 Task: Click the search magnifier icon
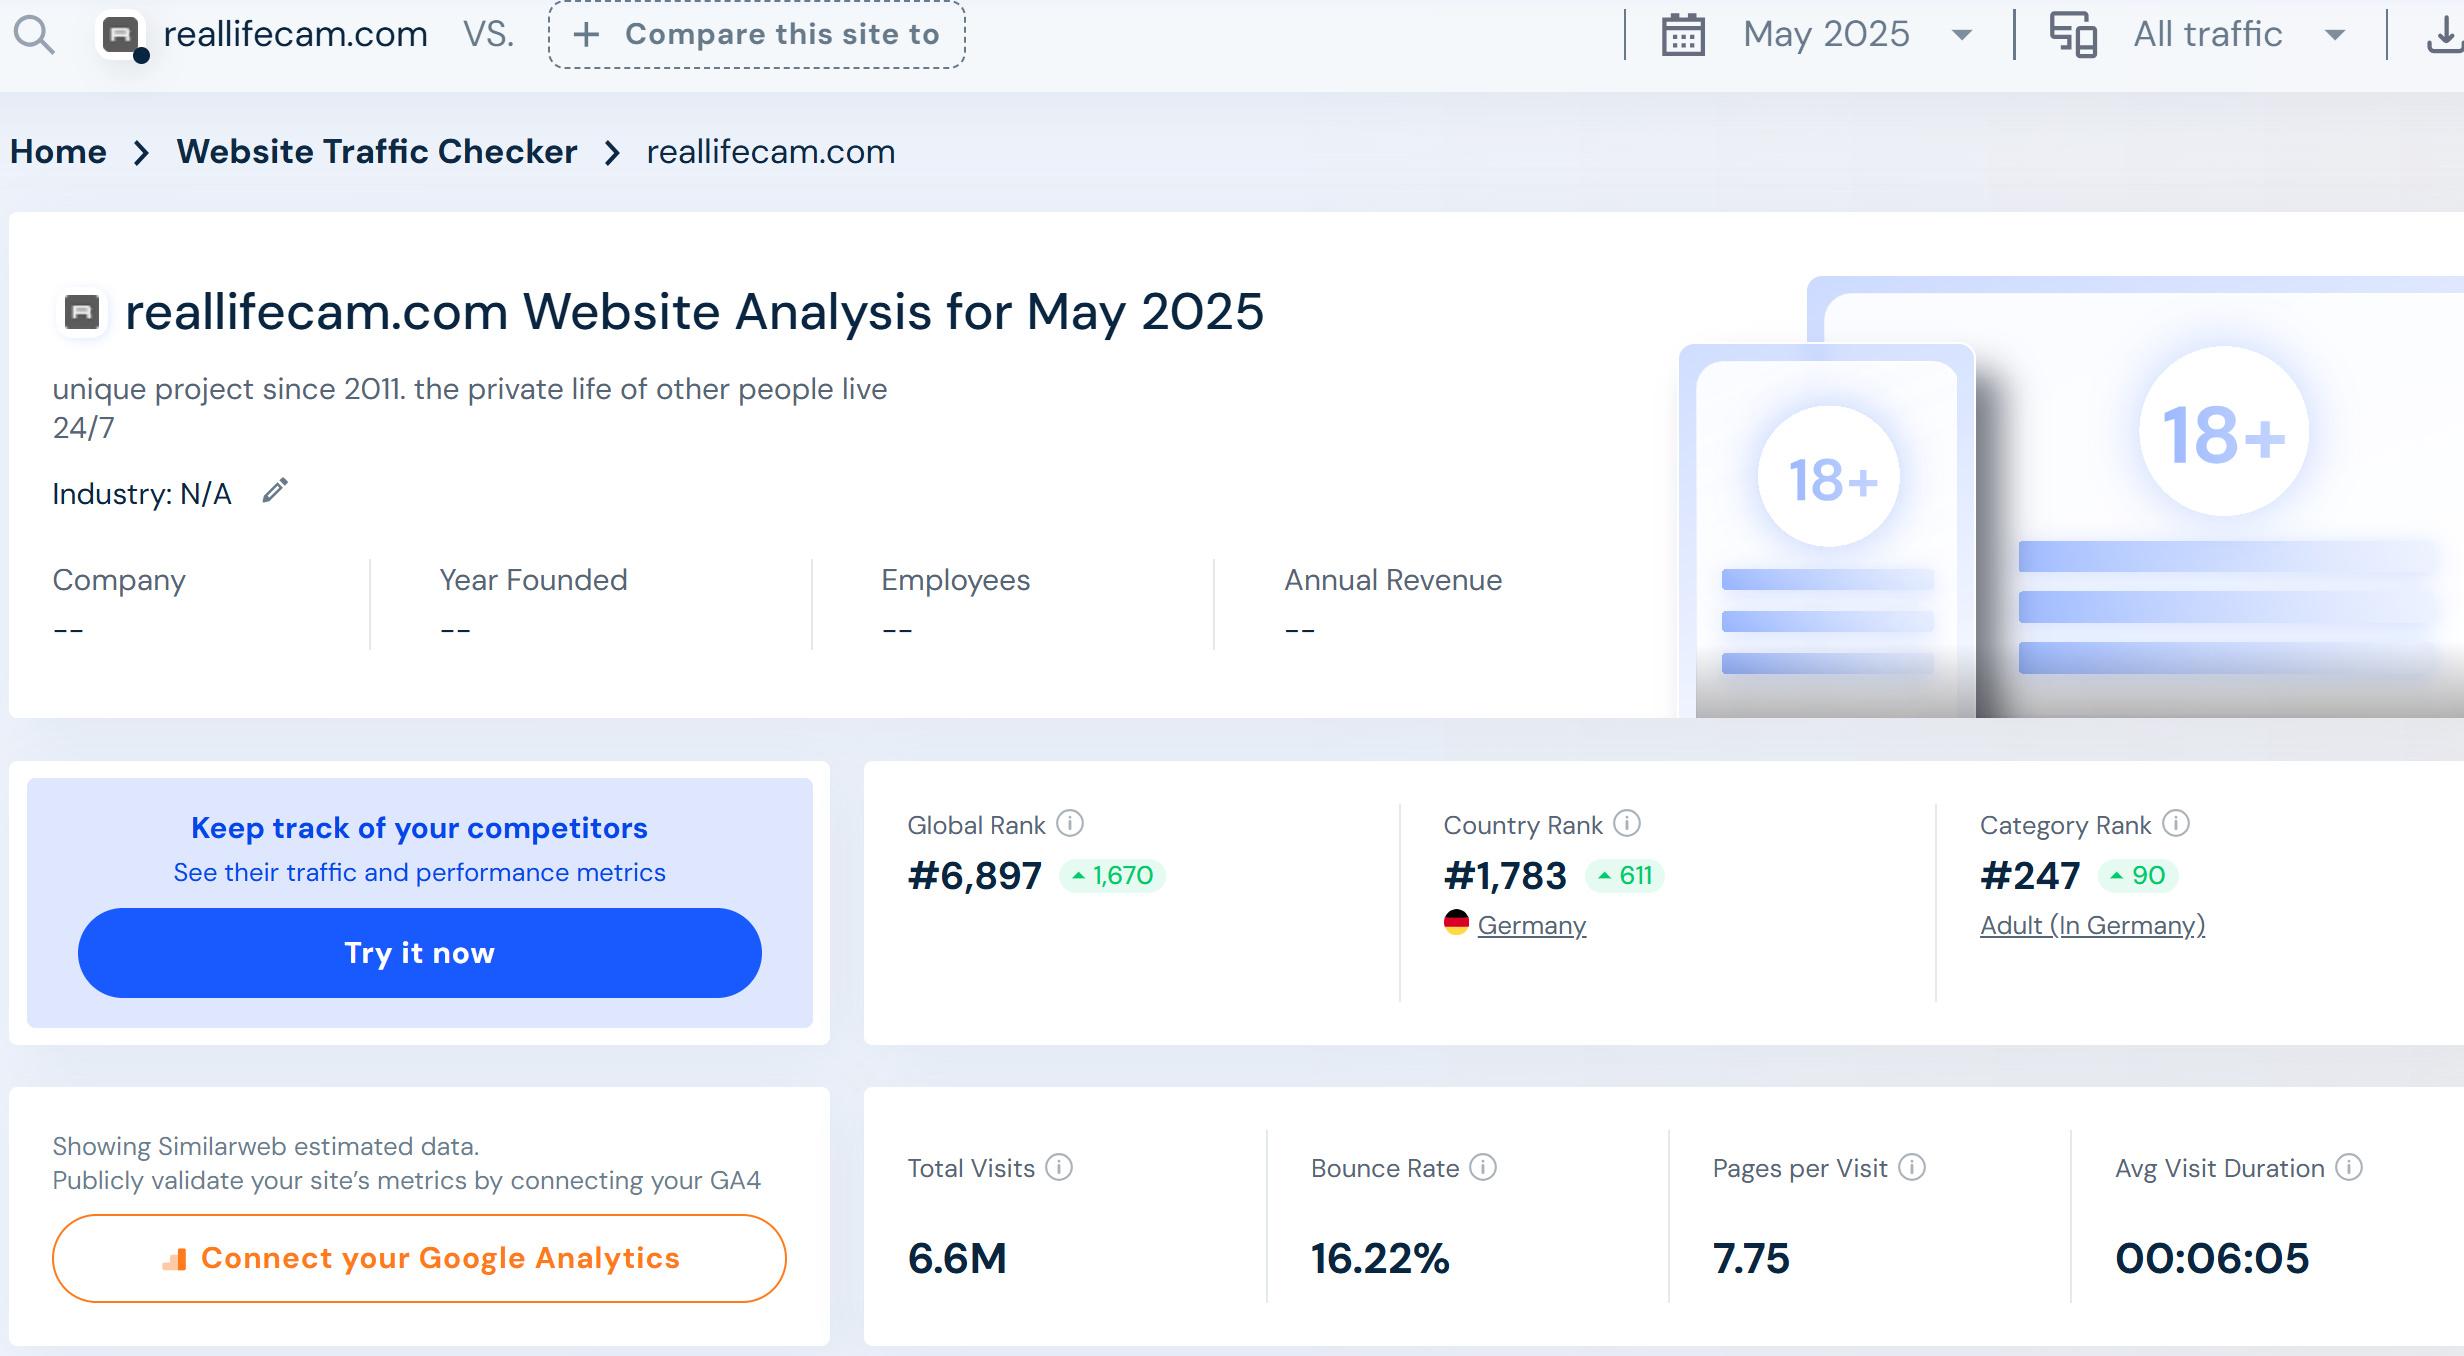pos(34,36)
